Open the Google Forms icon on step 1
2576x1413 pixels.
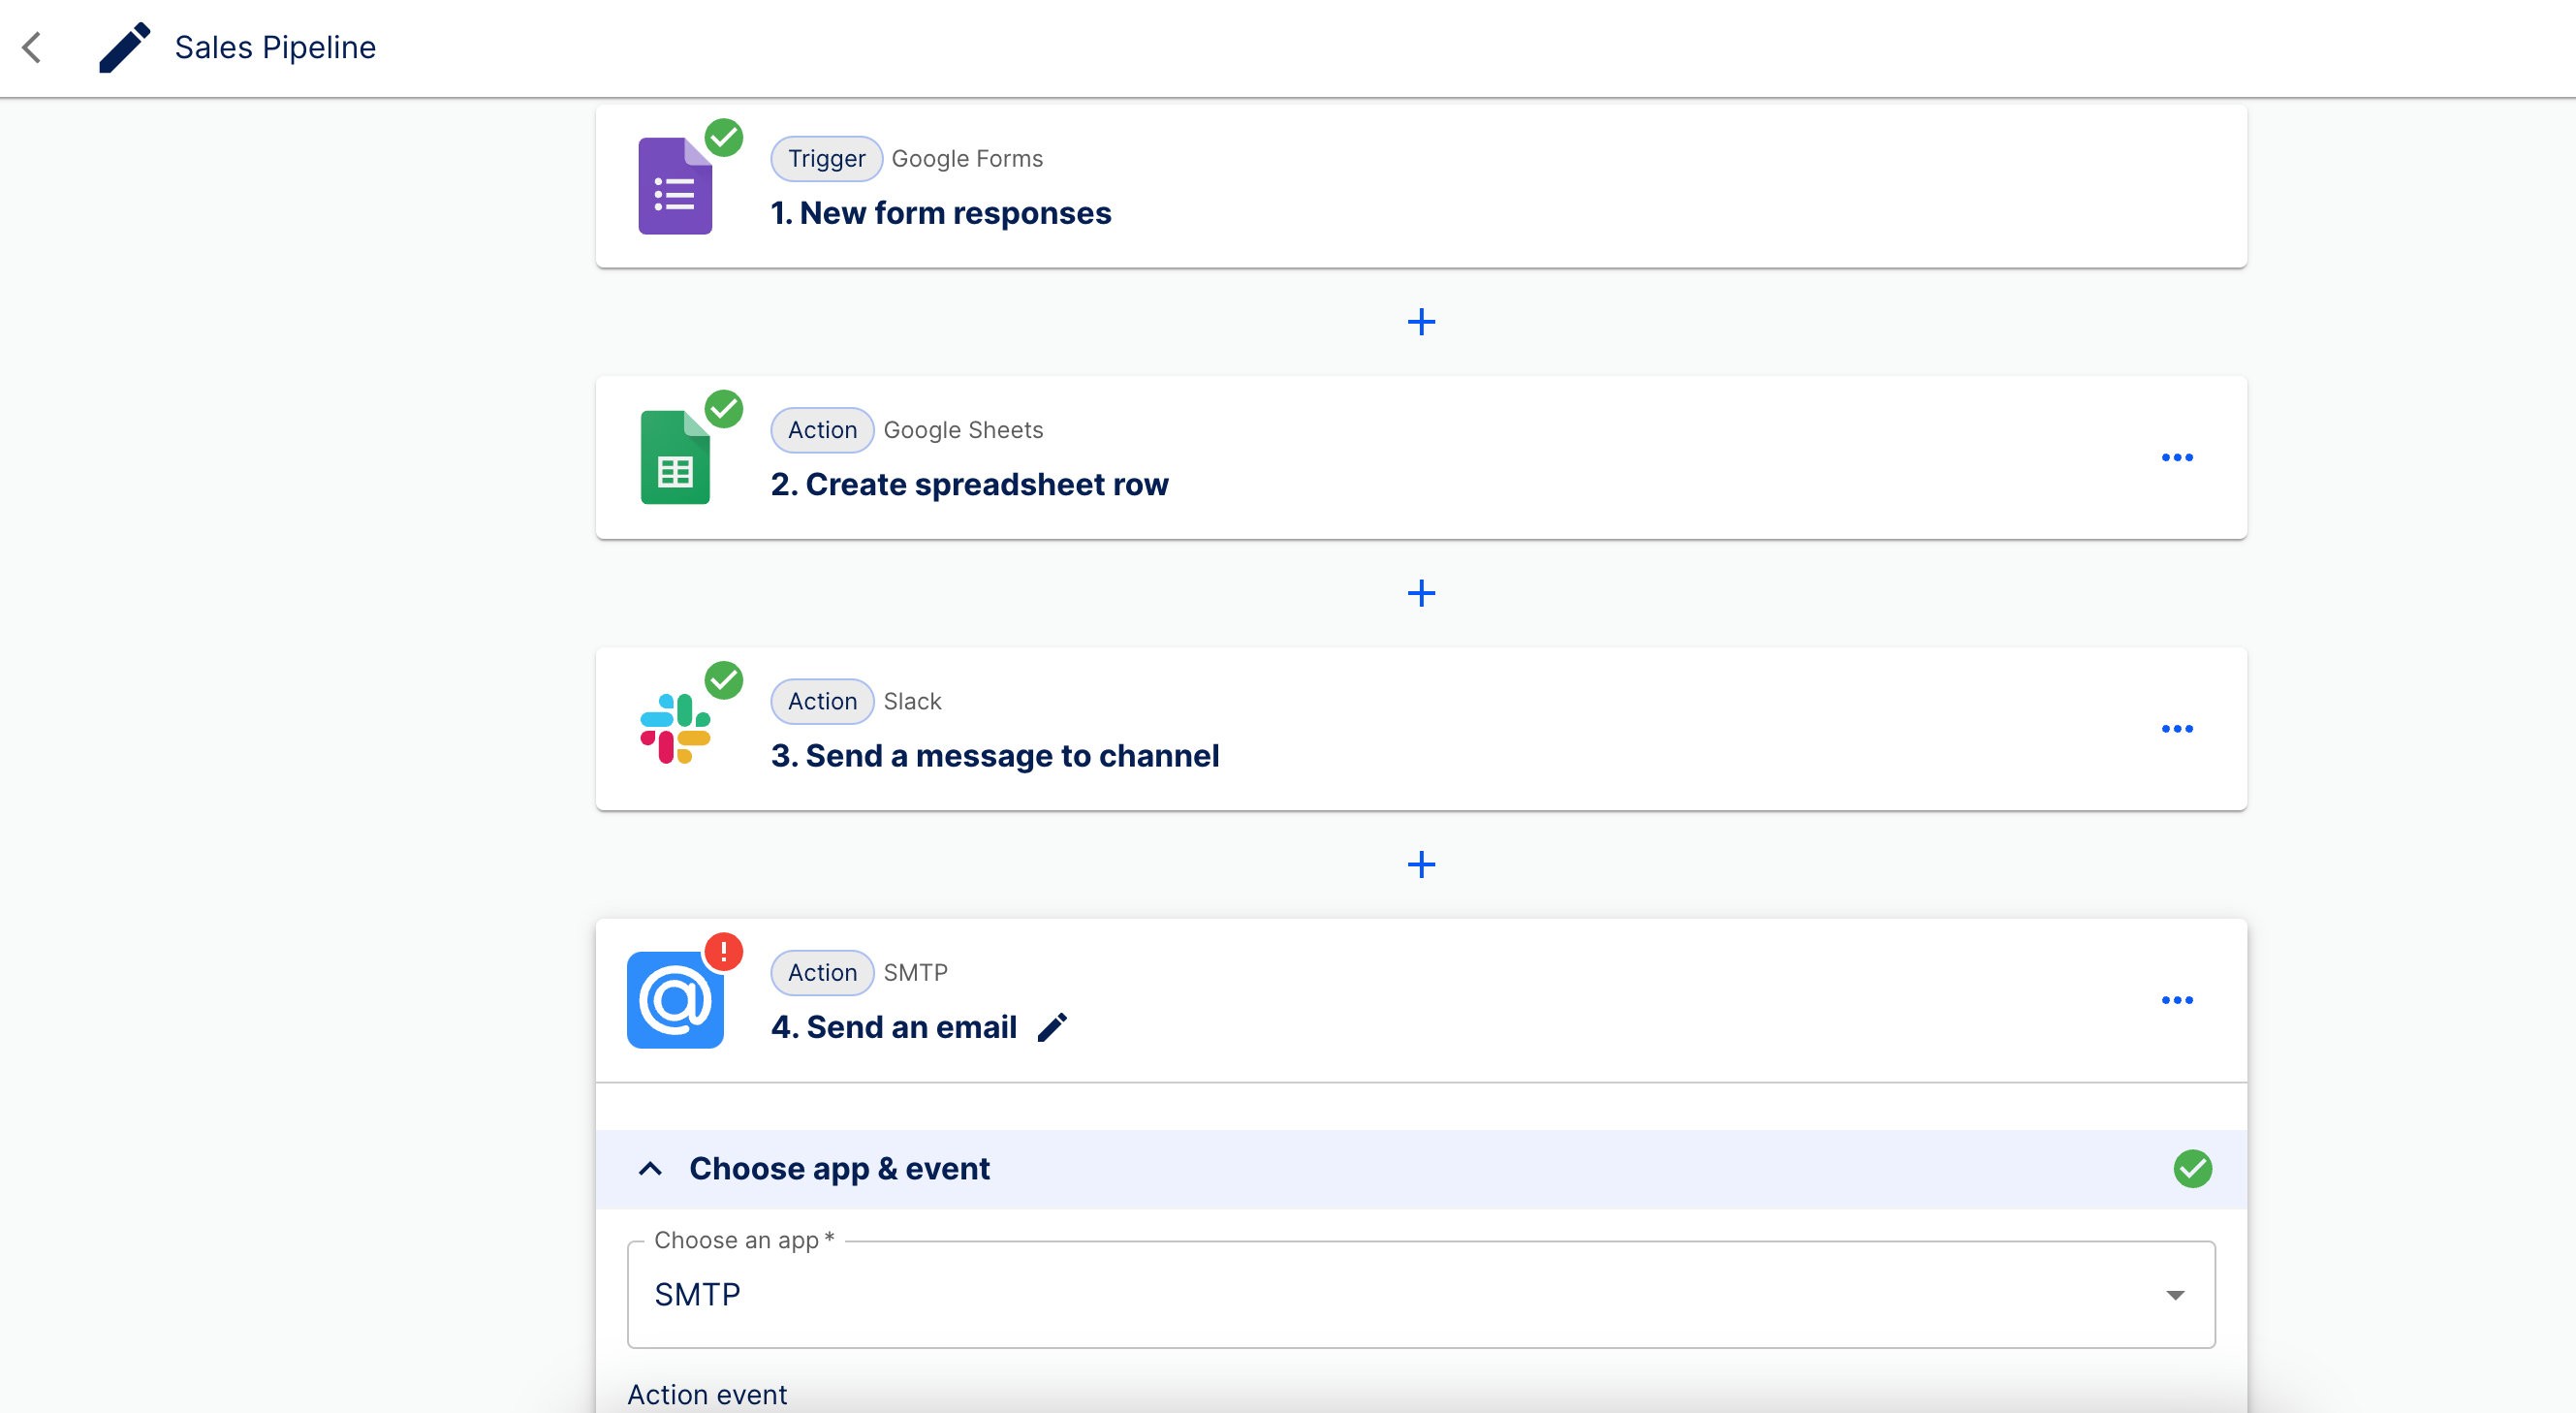(675, 186)
